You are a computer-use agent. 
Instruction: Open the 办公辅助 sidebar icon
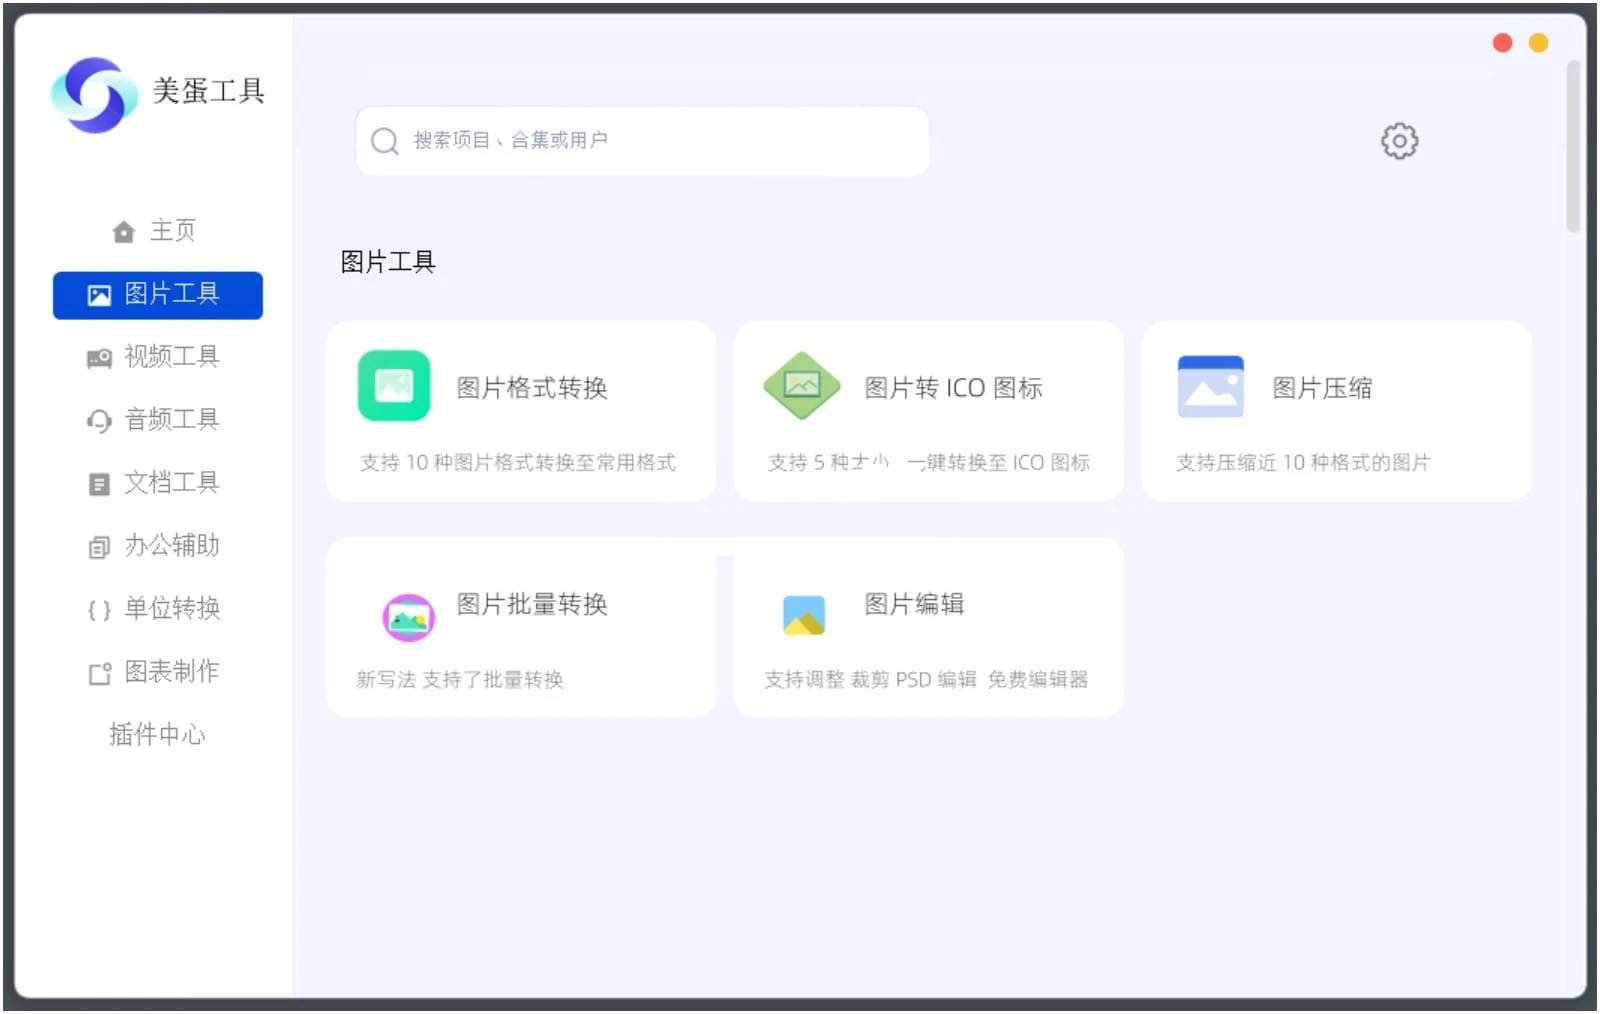click(x=98, y=546)
